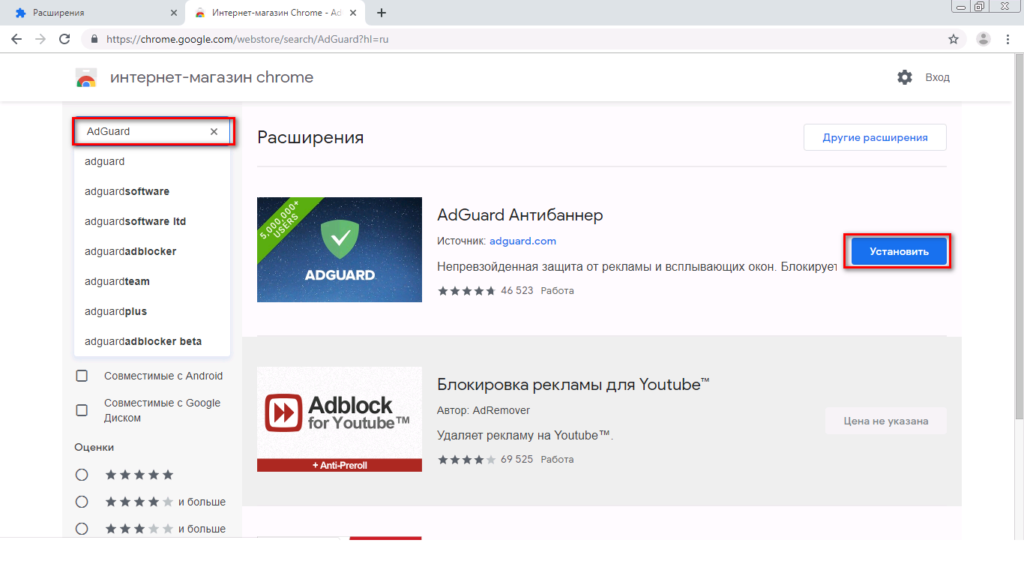
Task: Click the browser forward arrow
Action: [40, 39]
